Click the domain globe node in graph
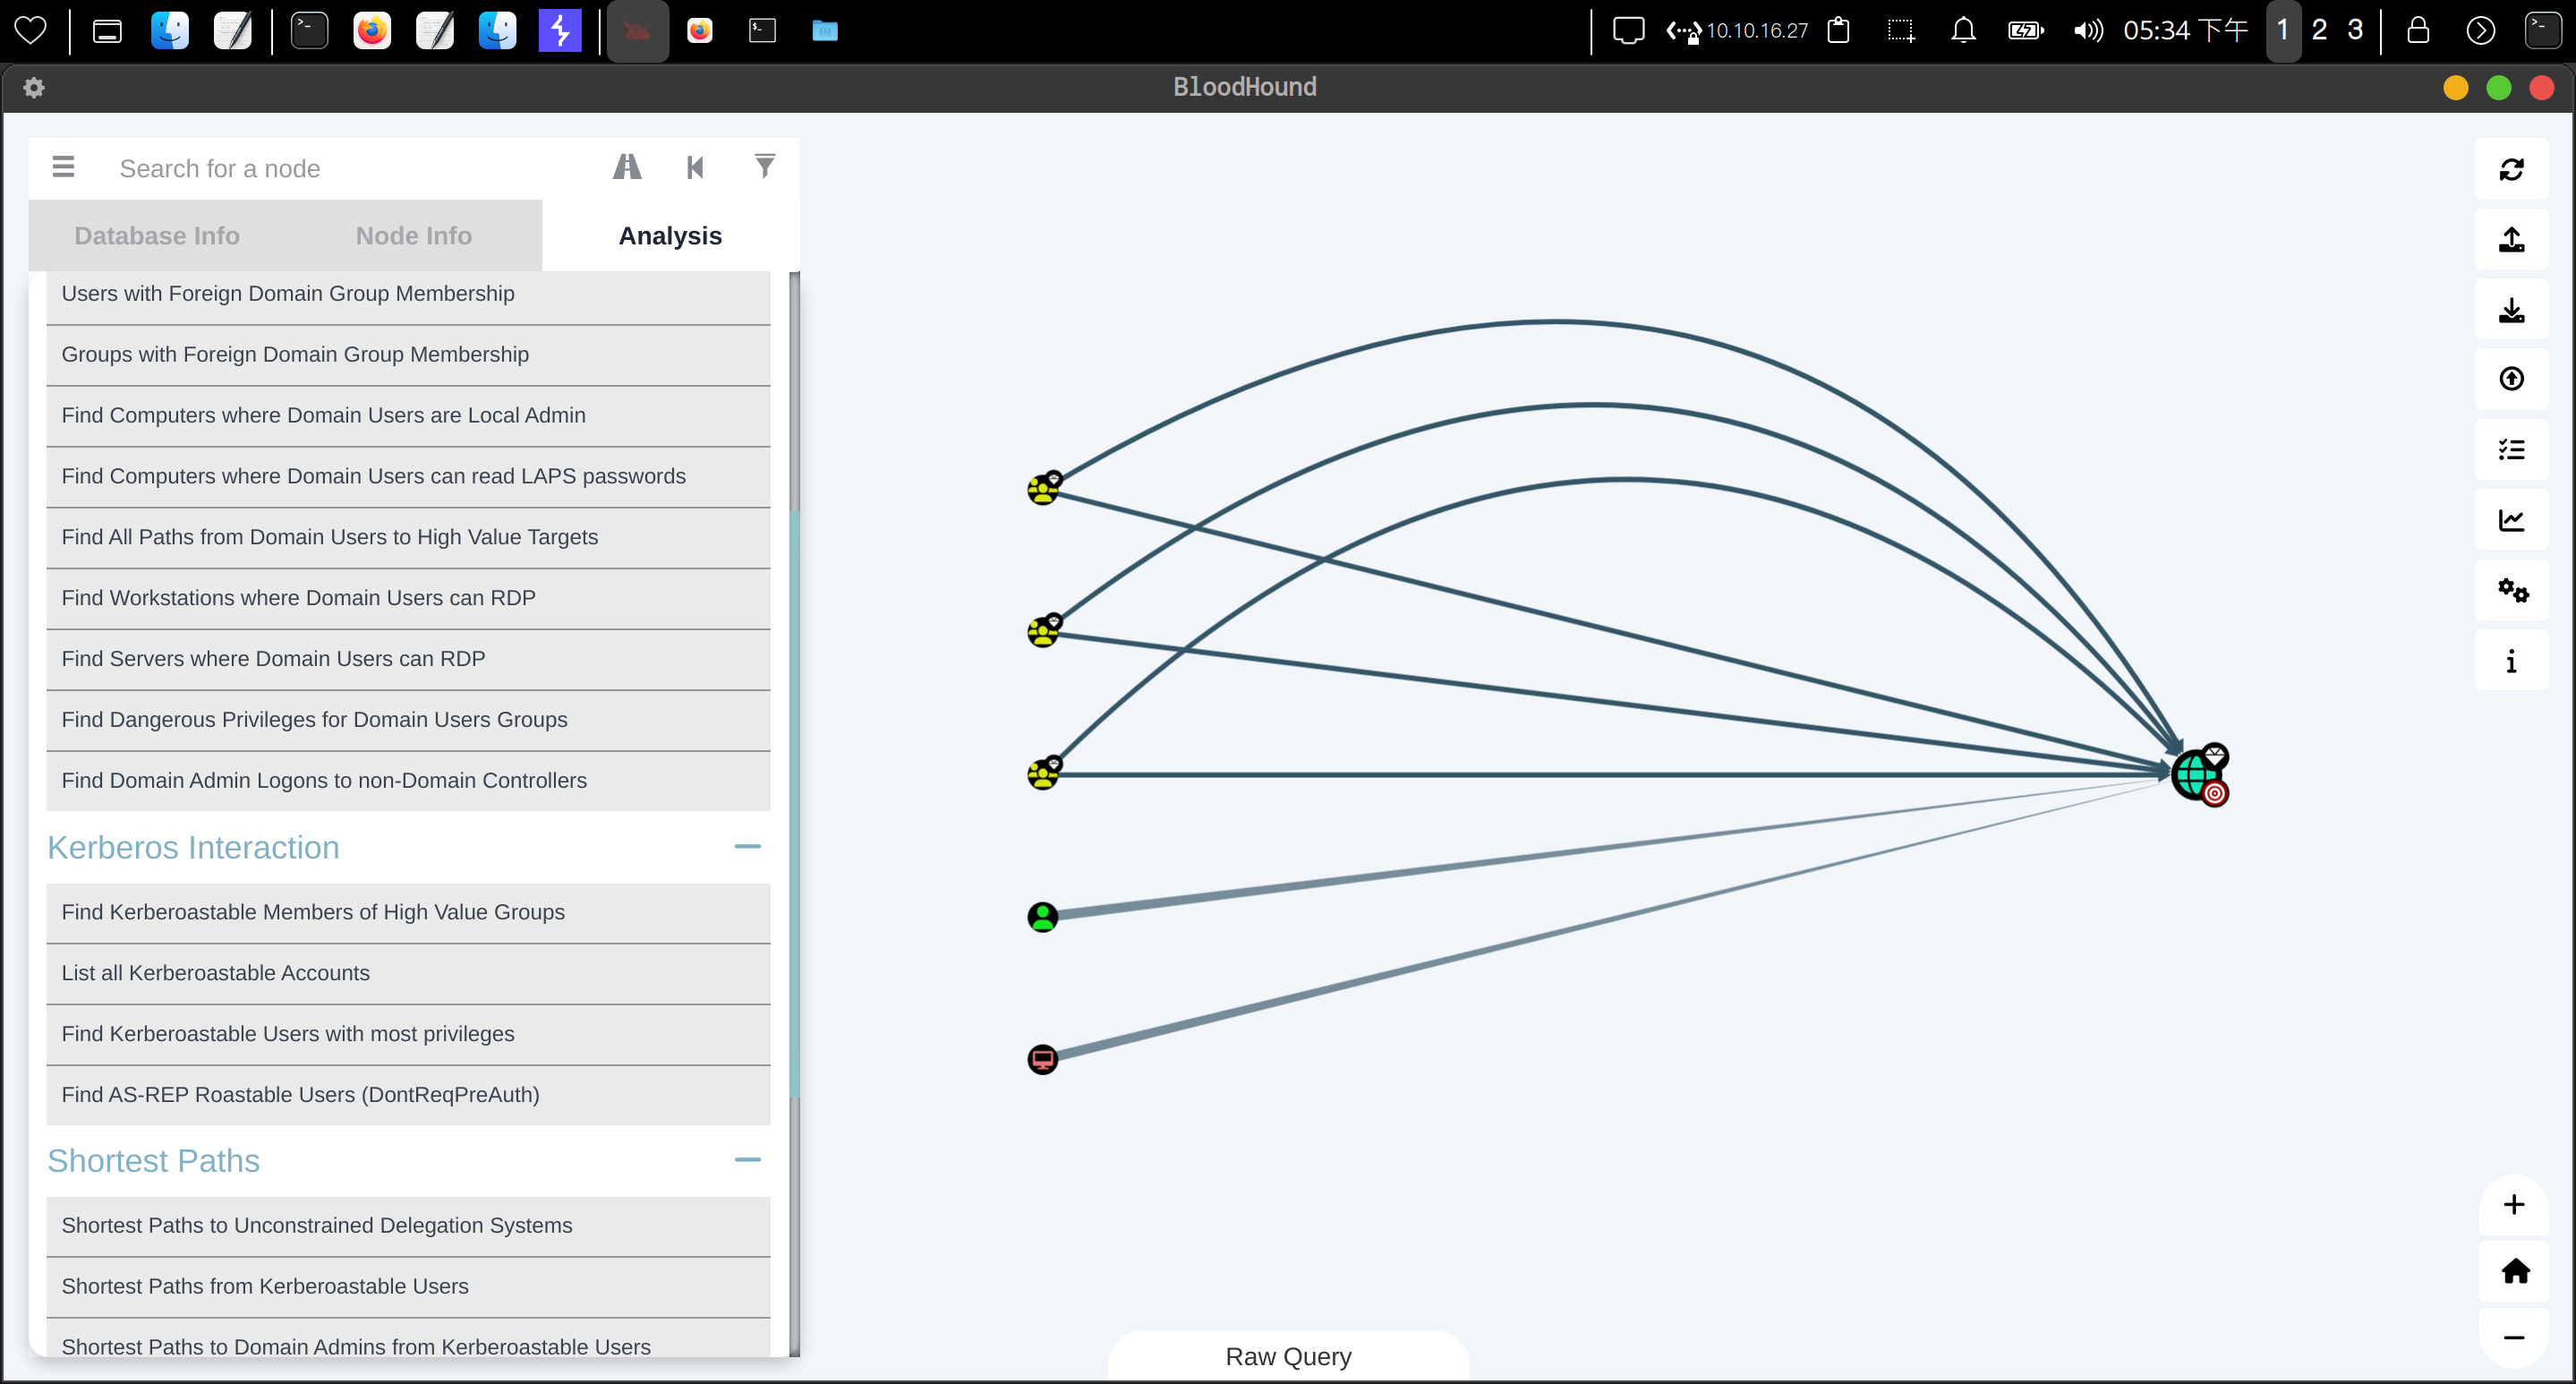The image size is (2576, 1384). point(2199,774)
